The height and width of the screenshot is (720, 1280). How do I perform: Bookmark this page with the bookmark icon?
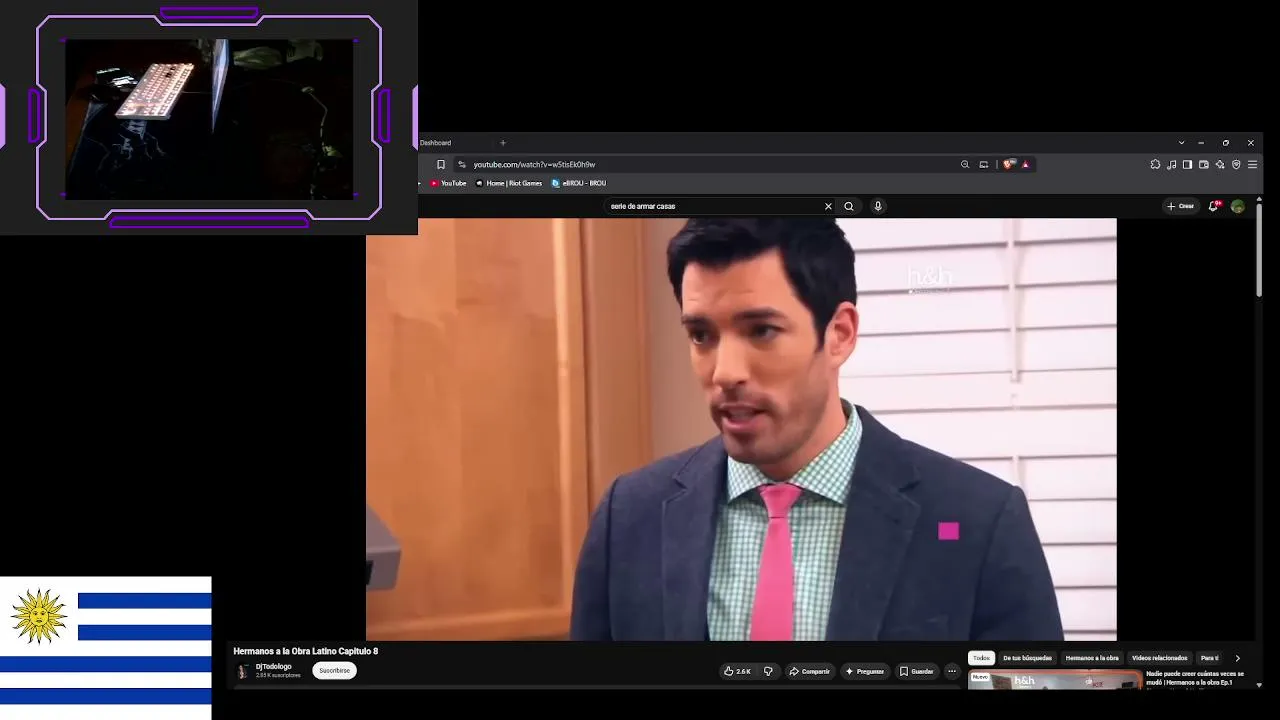pyautogui.click(x=441, y=164)
